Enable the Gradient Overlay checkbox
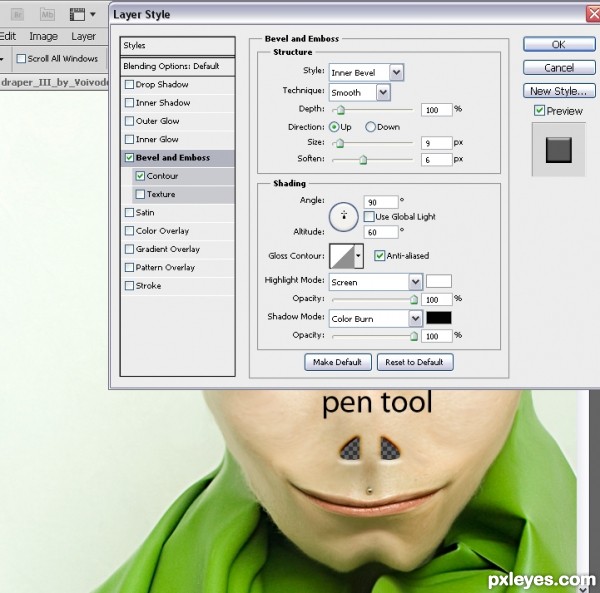Image resolution: width=600 pixels, height=593 pixels. (129, 249)
